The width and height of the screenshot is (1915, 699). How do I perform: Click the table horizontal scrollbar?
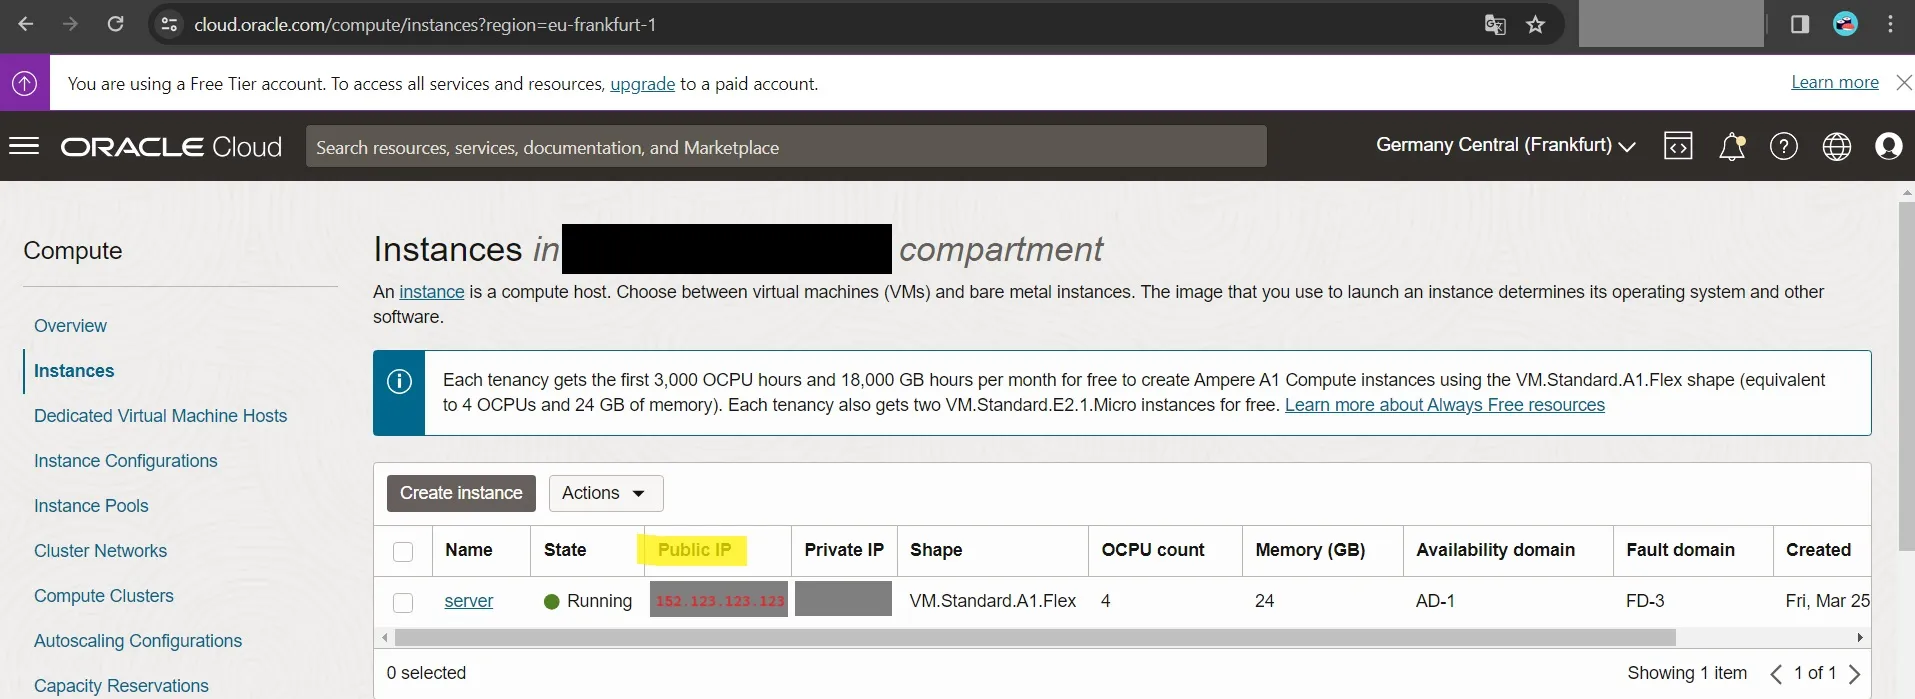coord(1035,637)
